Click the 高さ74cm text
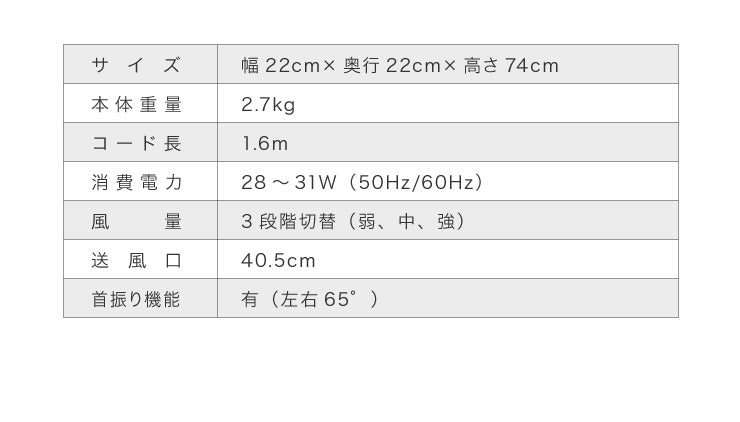The image size is (740, 422). pyautogui.click(x=511, y=65)
